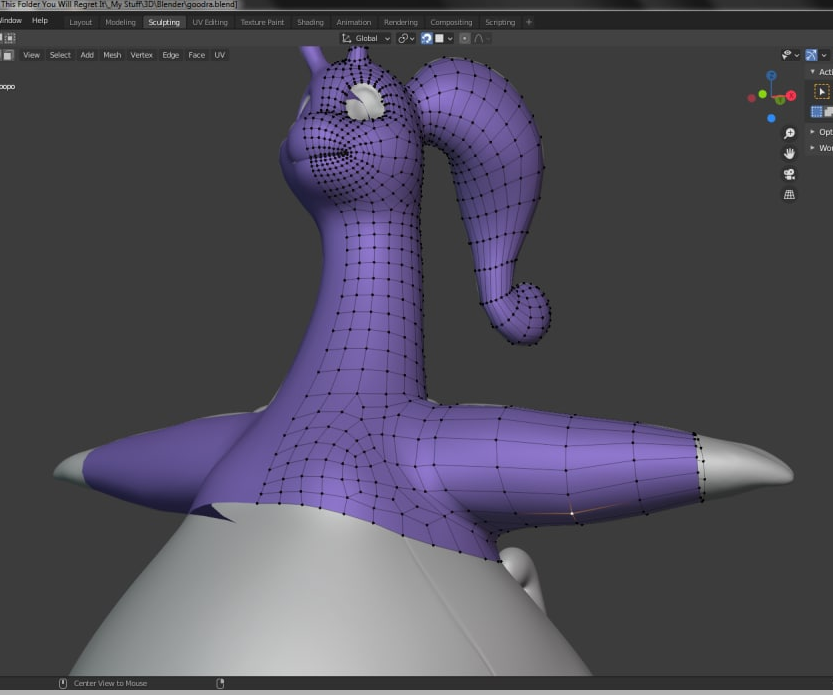Open the UV Editing workspace tab
This screenshot has width=833, height=695.
pos(210,22)
